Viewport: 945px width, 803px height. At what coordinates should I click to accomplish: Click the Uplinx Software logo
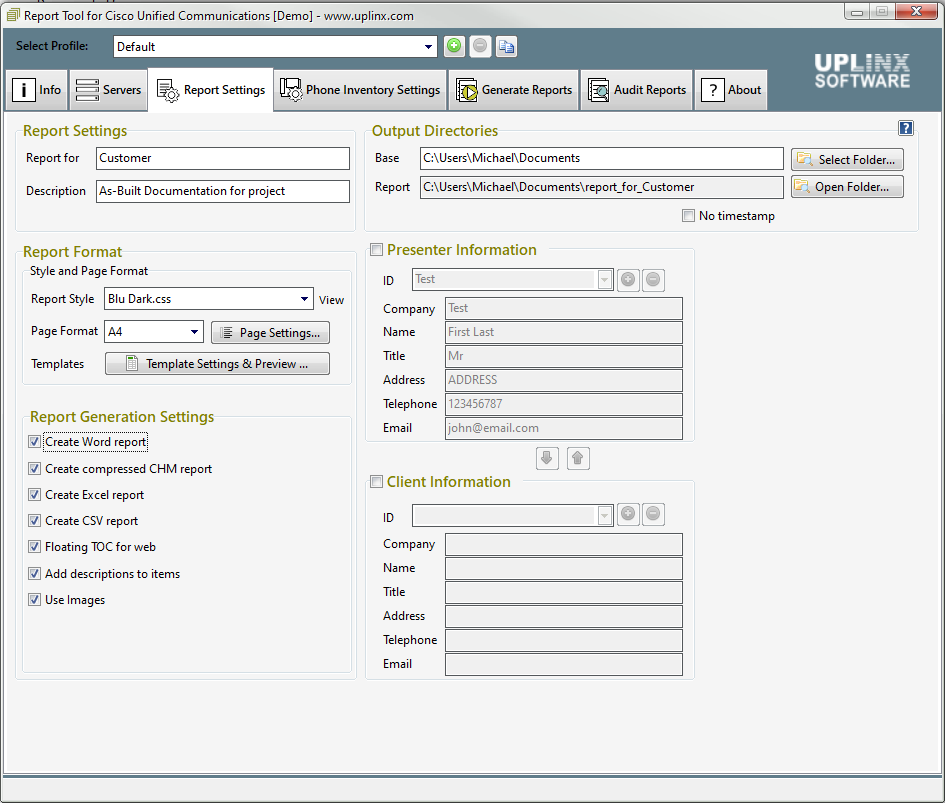[862, 71]
